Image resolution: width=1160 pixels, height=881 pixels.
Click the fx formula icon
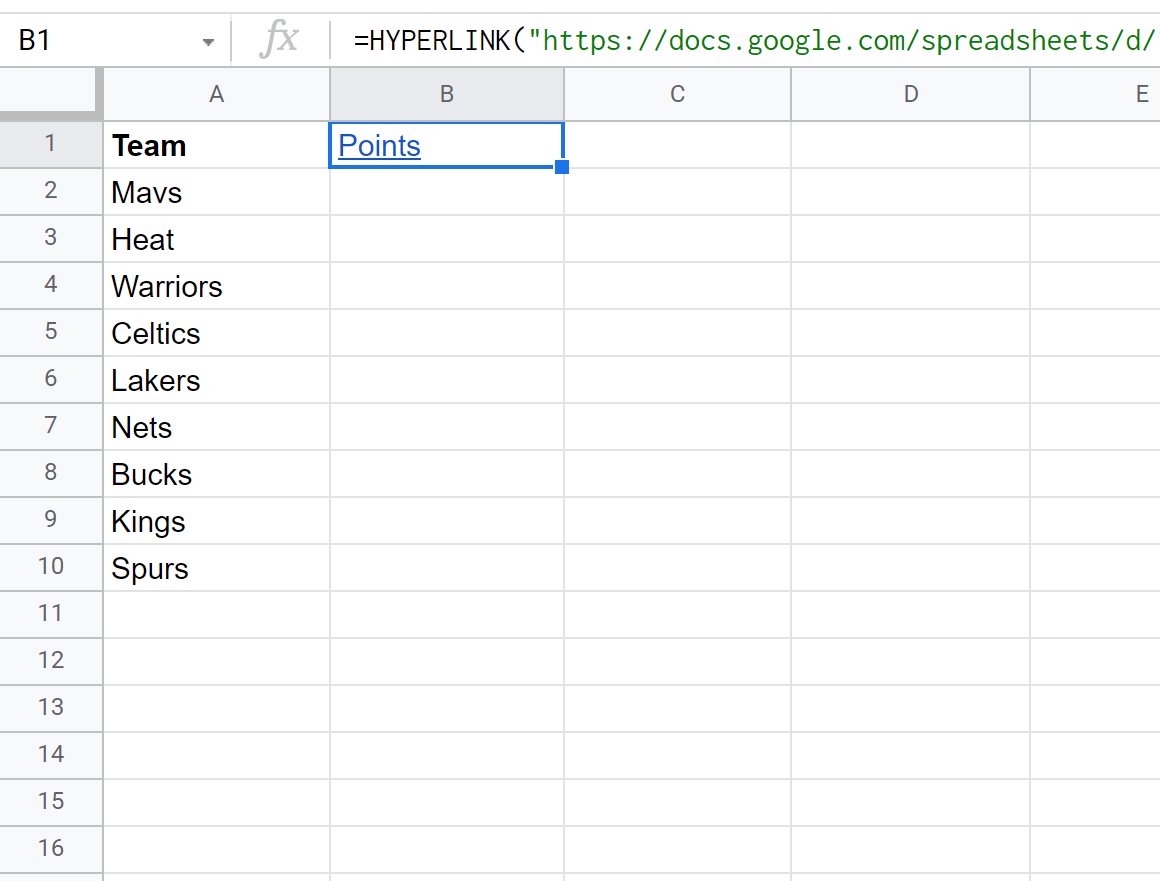[280, 41]
